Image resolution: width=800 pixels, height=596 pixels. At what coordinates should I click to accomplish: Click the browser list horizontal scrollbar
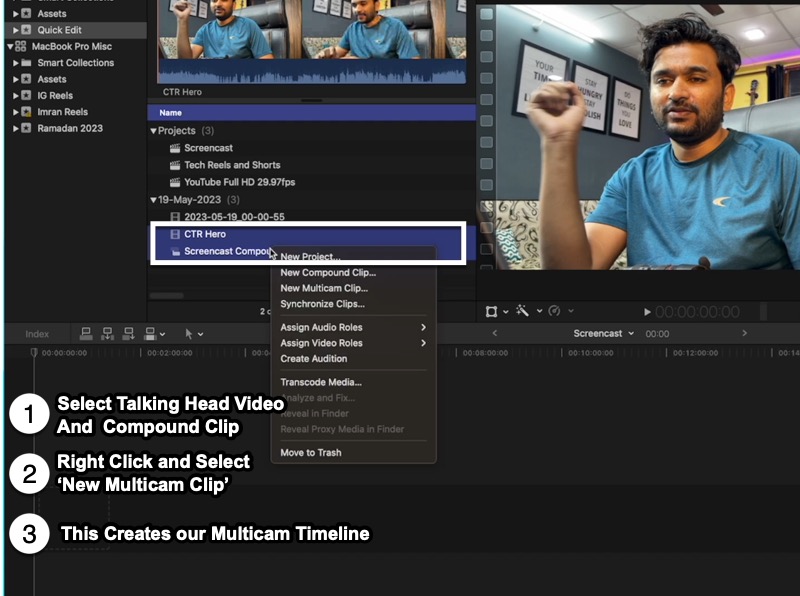(166, 295)
